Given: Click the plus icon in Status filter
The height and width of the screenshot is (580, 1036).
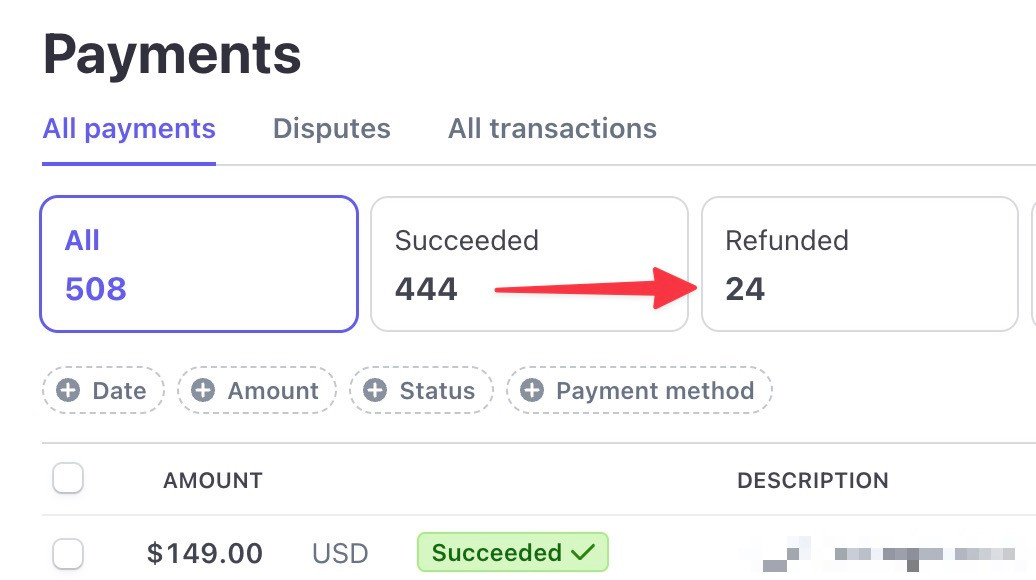Looking at the screenshot, I should (375, 390).
